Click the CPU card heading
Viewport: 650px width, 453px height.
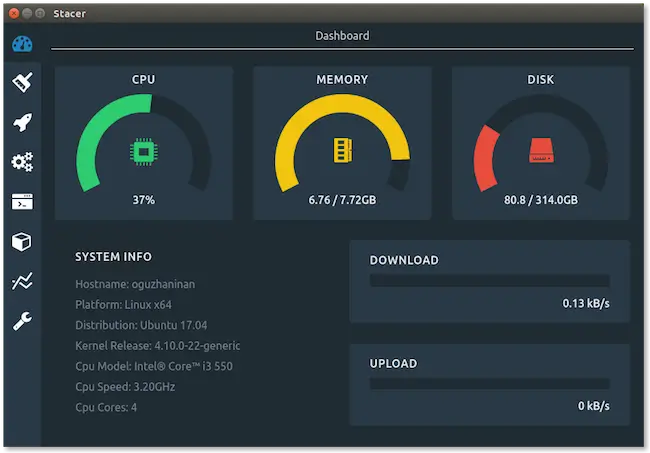pos(143,80)
